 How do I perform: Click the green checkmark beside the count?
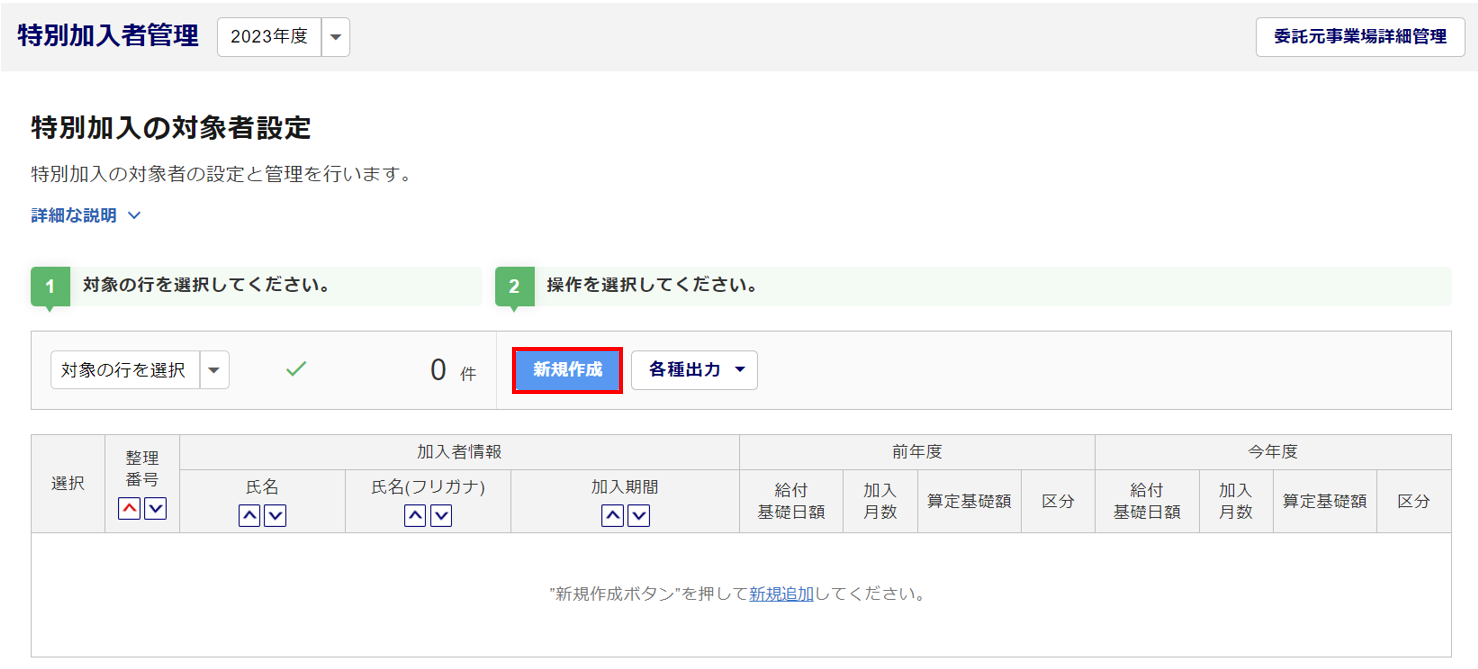[x=296, y=369]
